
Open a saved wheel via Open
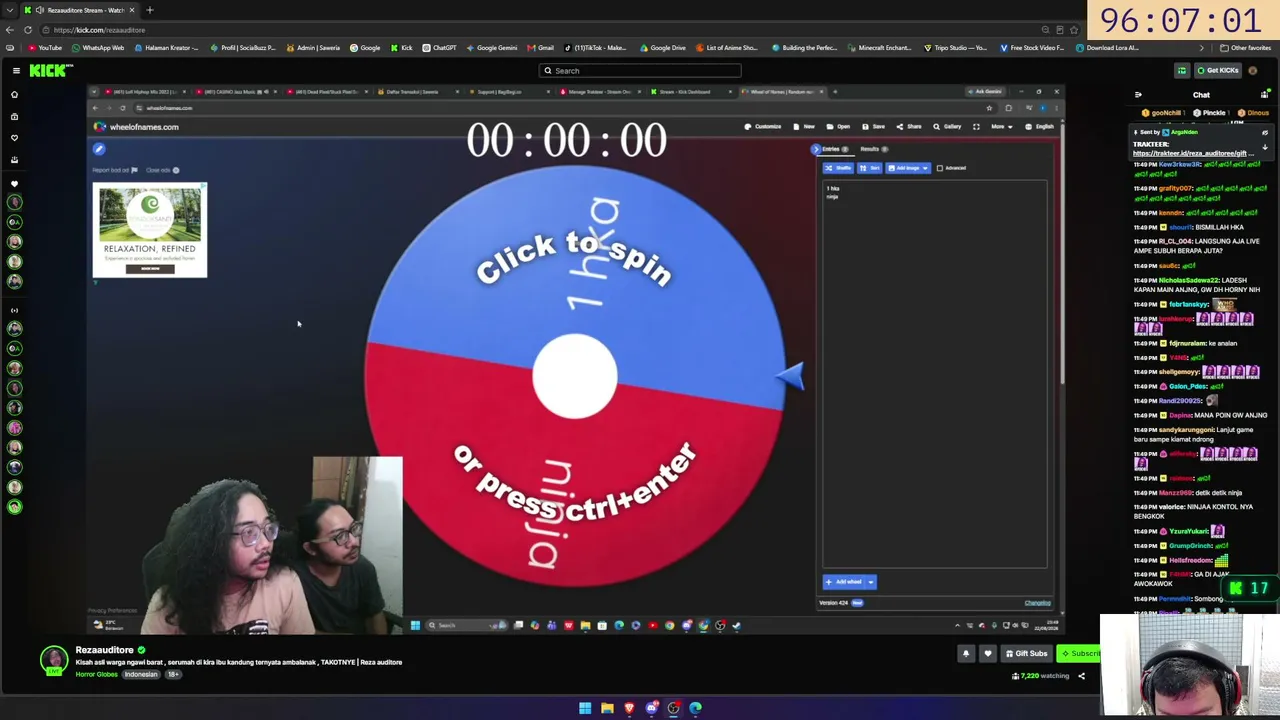point(839,127)
